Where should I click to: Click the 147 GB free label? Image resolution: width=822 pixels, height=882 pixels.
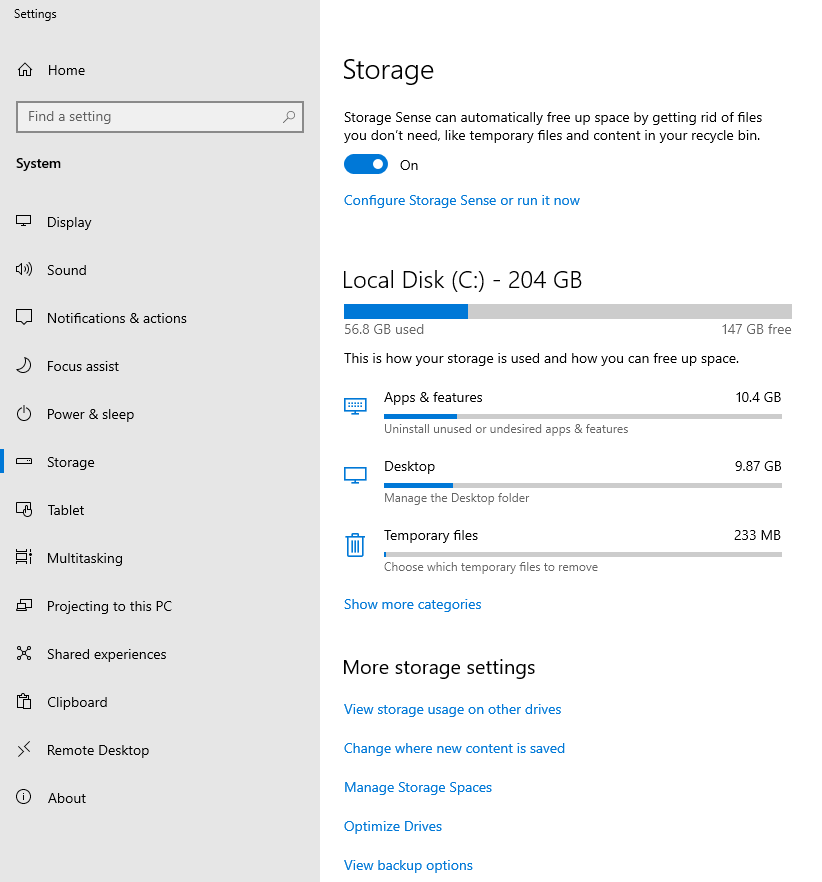[x=756, y=329]
